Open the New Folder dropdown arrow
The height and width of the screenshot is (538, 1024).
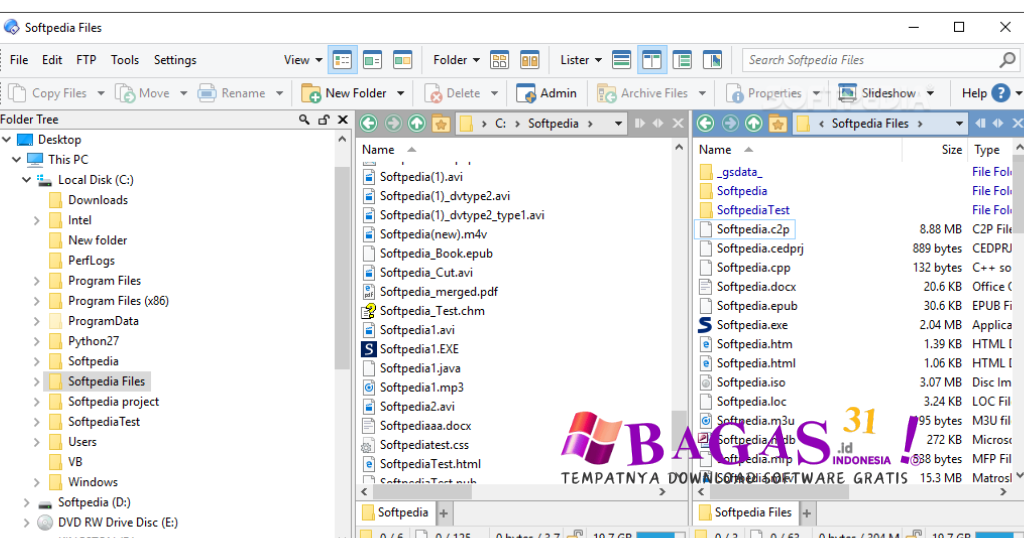click(400, 93)
